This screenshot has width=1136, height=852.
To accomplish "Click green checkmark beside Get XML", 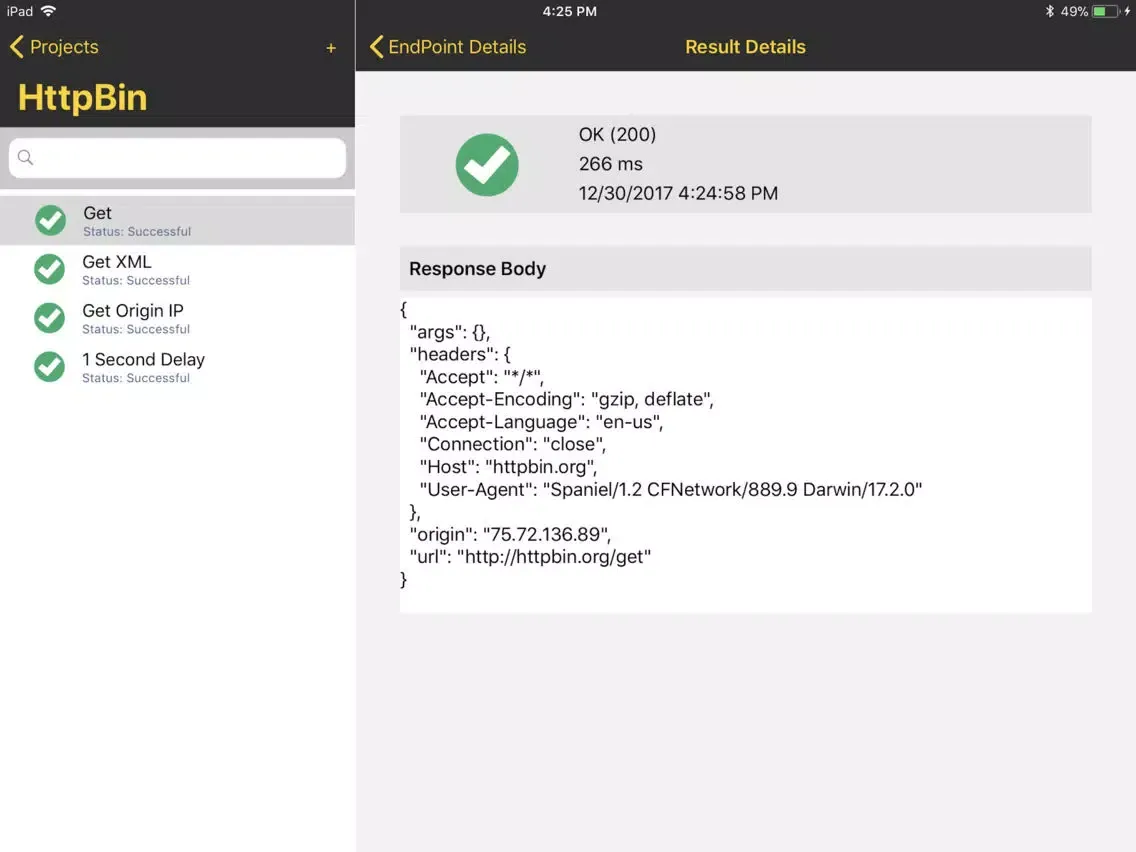I will [x=49, y=270].
